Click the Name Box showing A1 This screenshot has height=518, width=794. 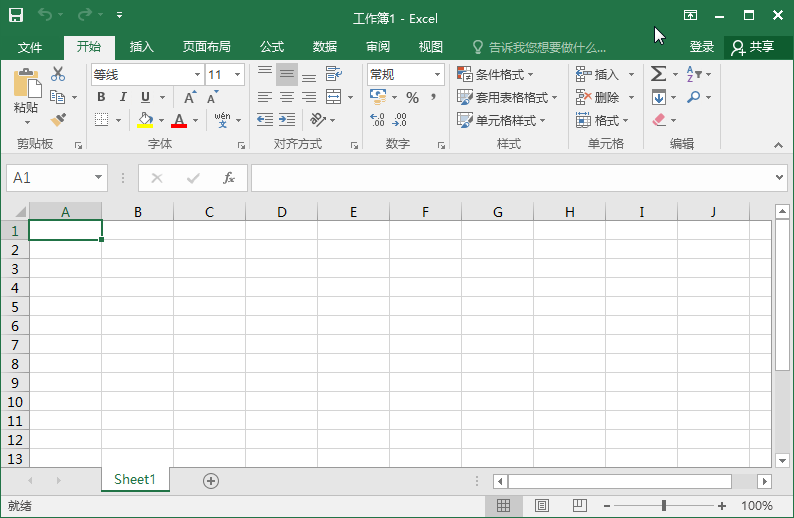click(48, 178)
